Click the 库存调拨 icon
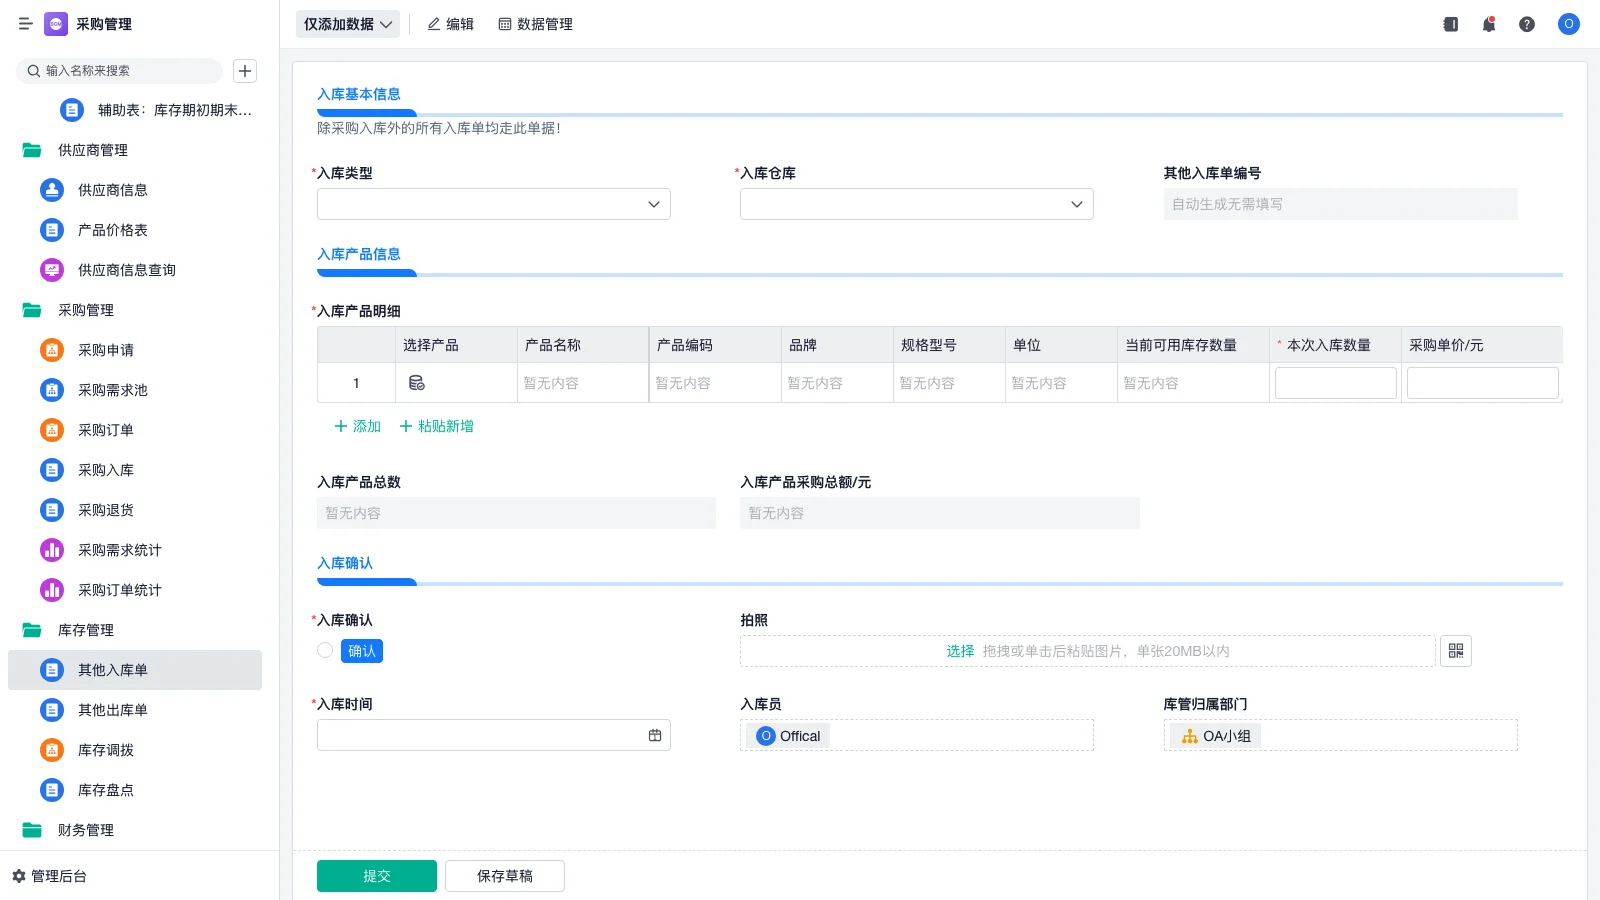The height and width of the screenshot is (900, 1600). click(x=52, y=750)
